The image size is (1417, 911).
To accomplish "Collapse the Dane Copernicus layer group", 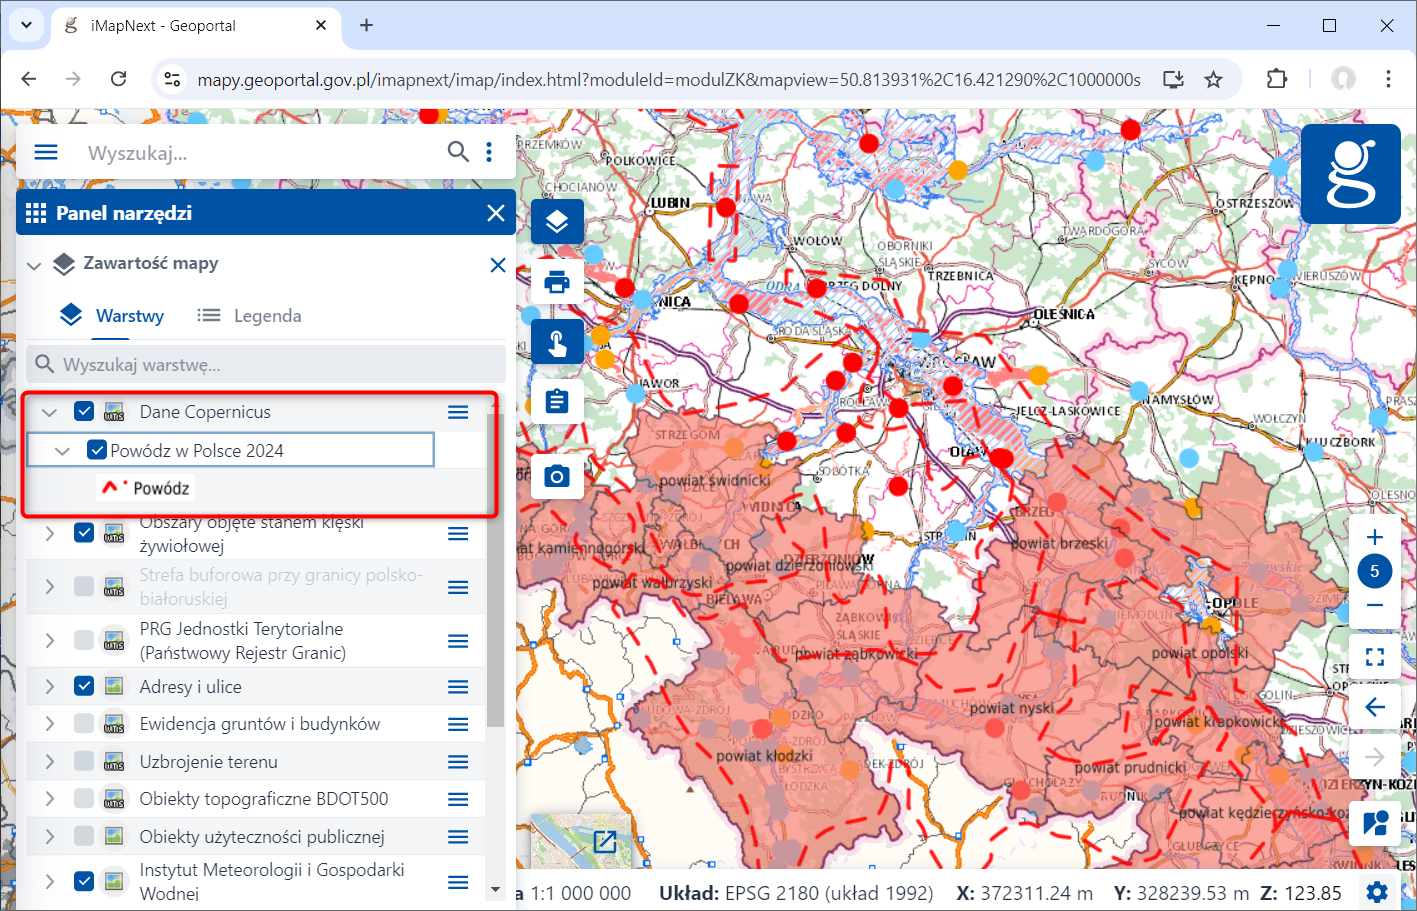I will point(49,411).
